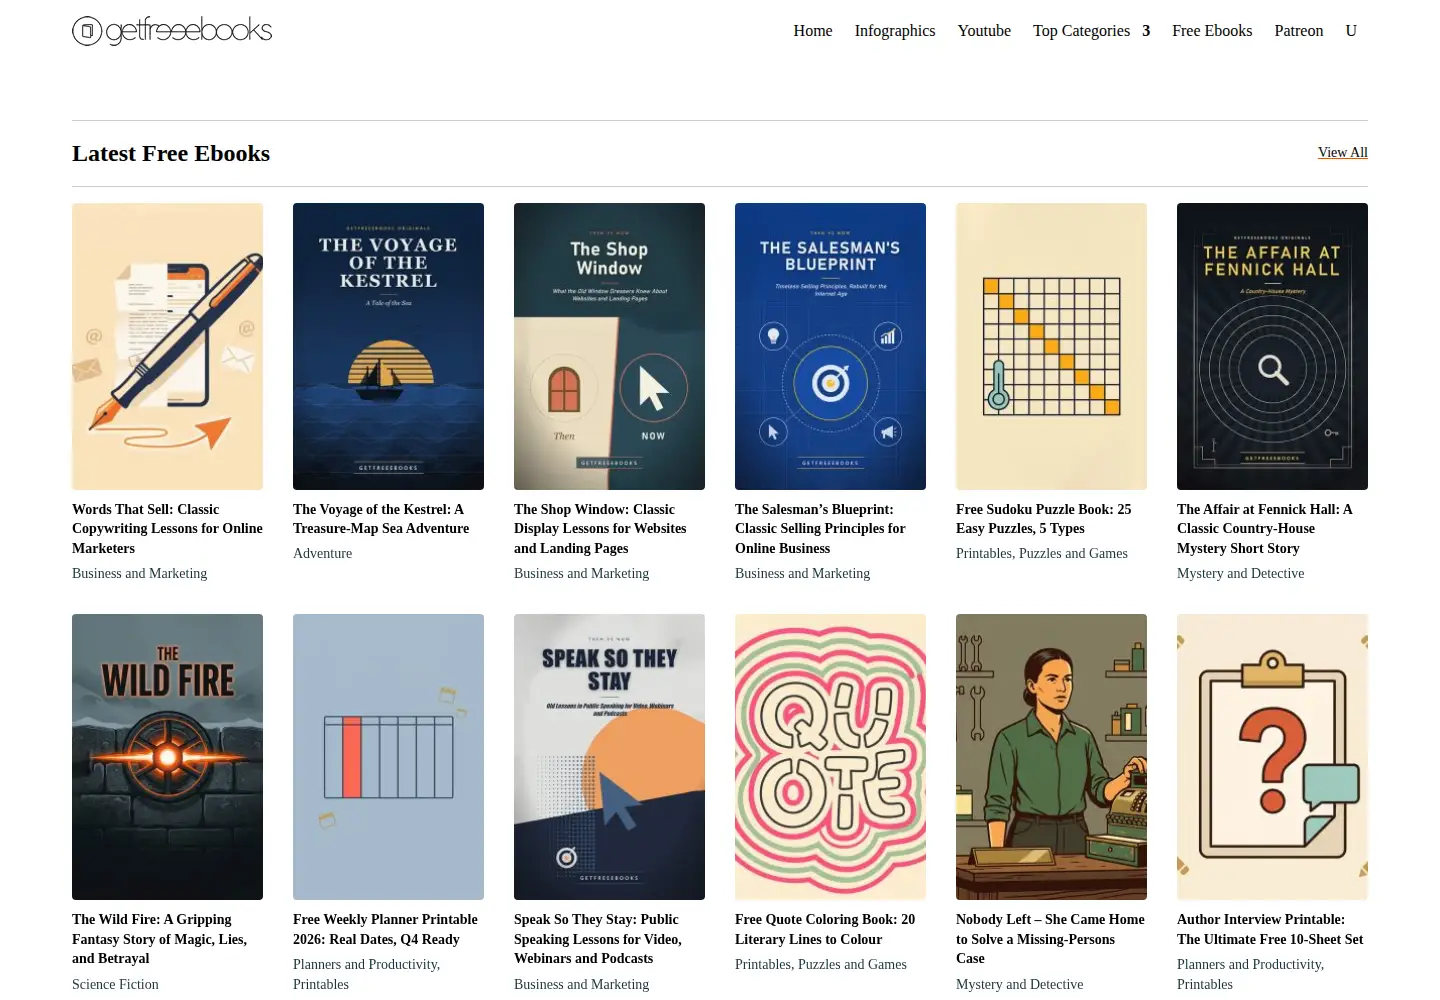Click Speak So They Stay title link
Screen dimensions: 1440x1000
[x=598, y=939]
